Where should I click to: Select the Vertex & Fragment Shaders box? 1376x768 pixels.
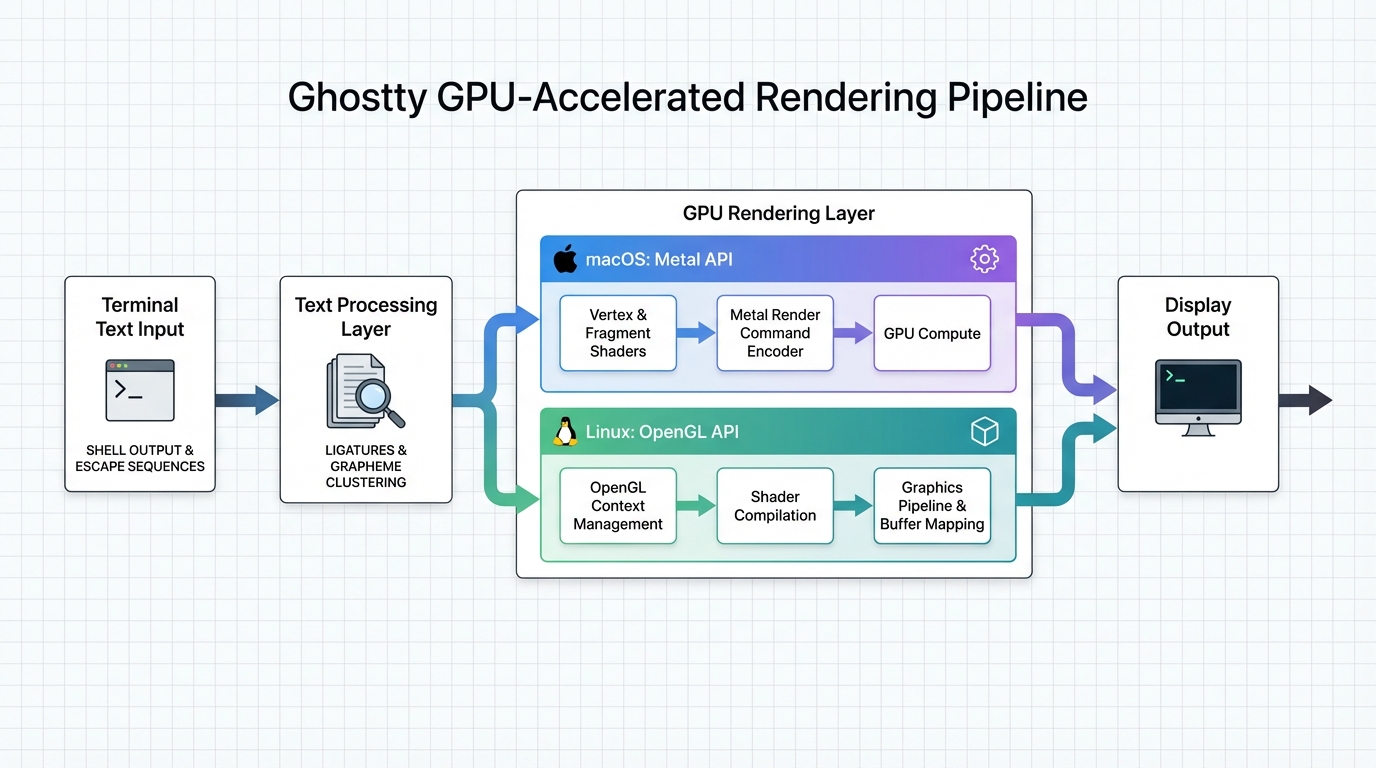618,333
